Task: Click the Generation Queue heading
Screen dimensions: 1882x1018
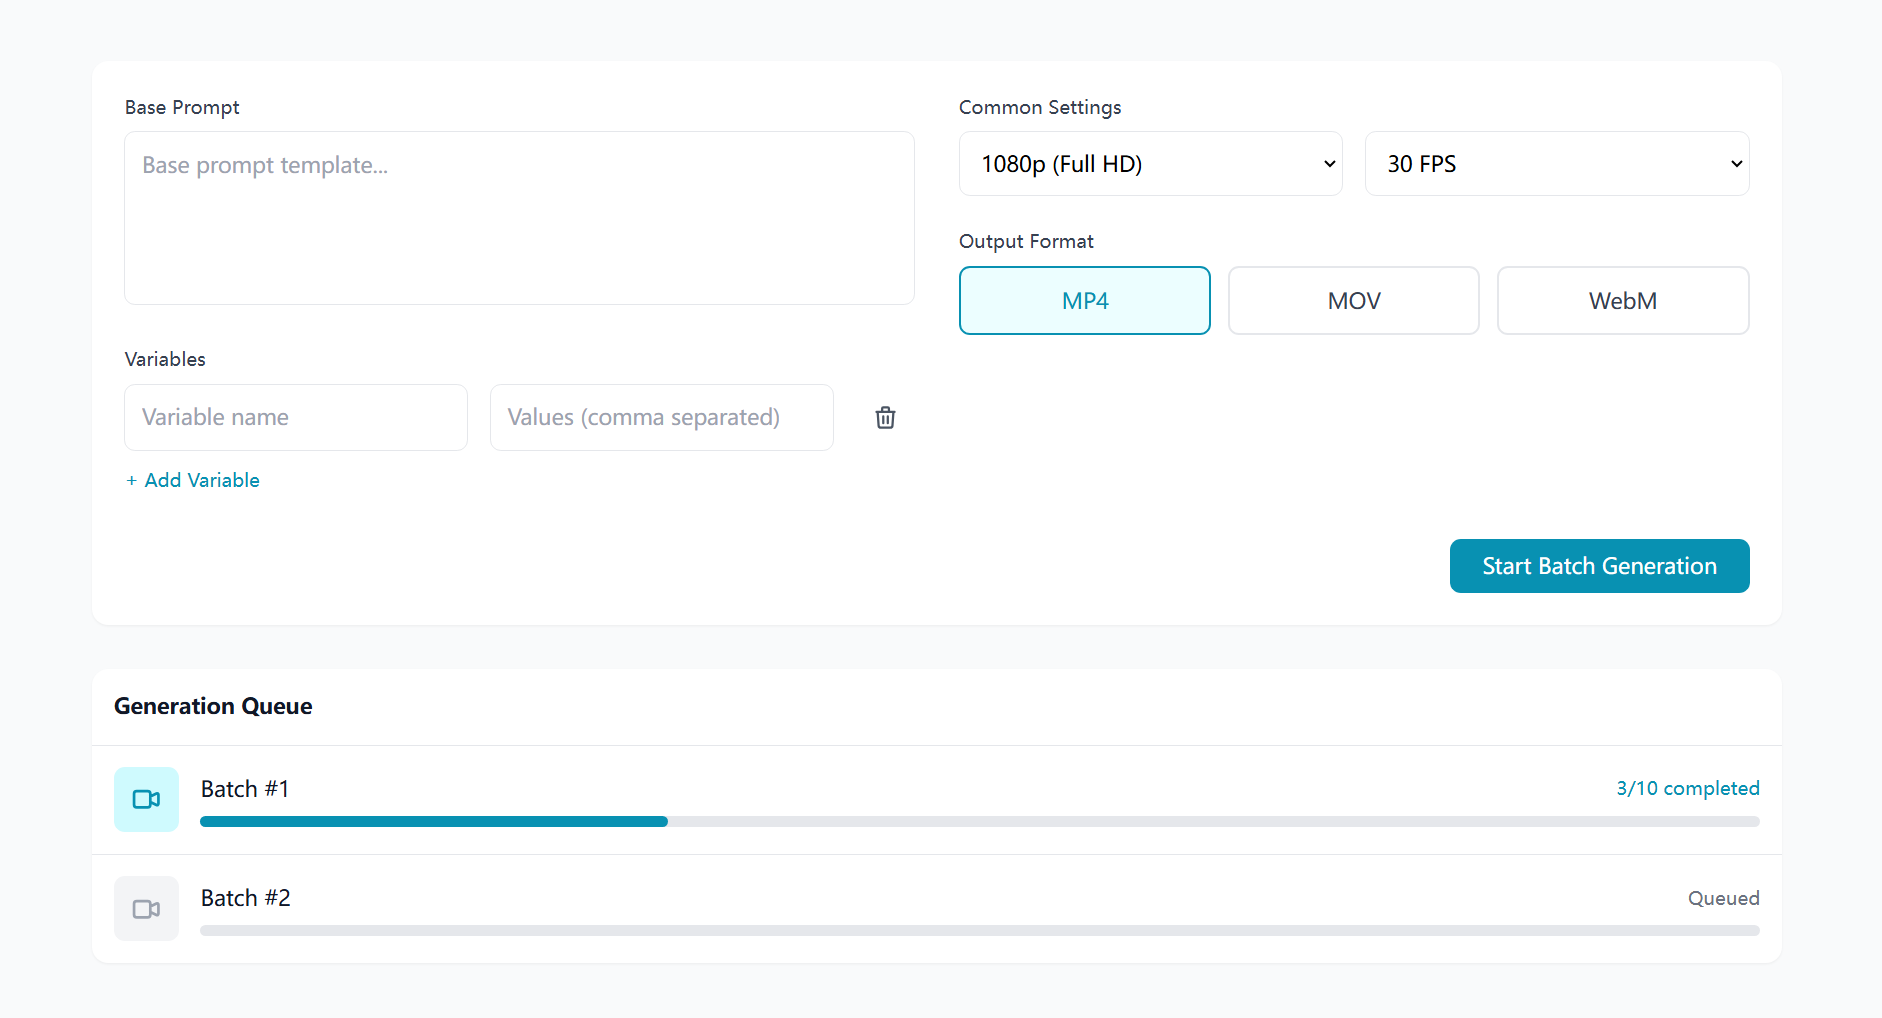Action: pyautogui.click(x=213, y=706)
